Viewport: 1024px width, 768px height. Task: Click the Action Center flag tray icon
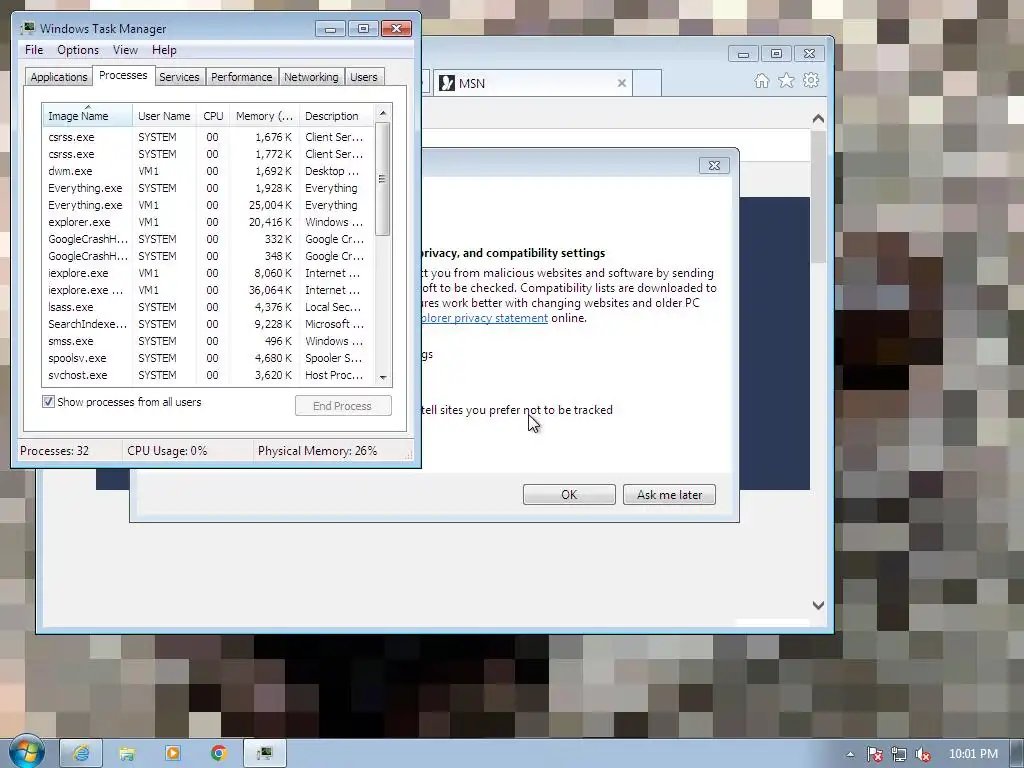pos(874,754)
